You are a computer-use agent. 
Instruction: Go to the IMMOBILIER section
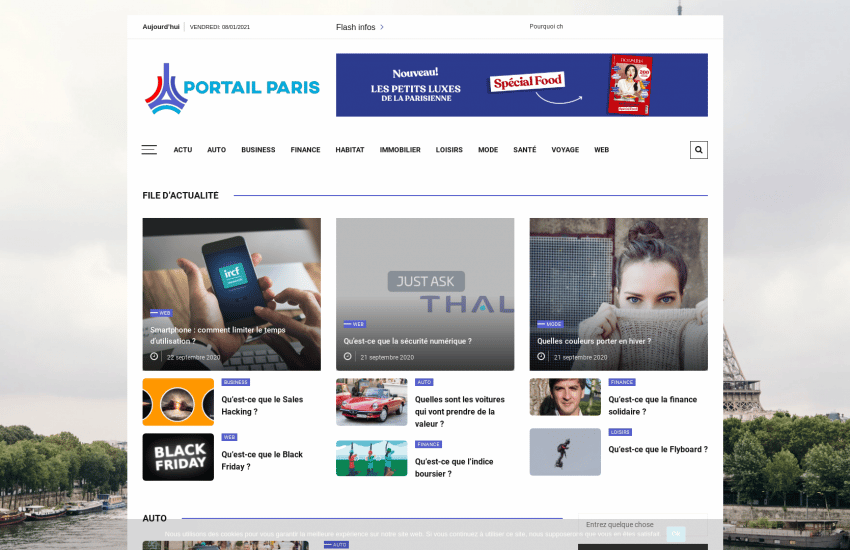coord(400,150)
